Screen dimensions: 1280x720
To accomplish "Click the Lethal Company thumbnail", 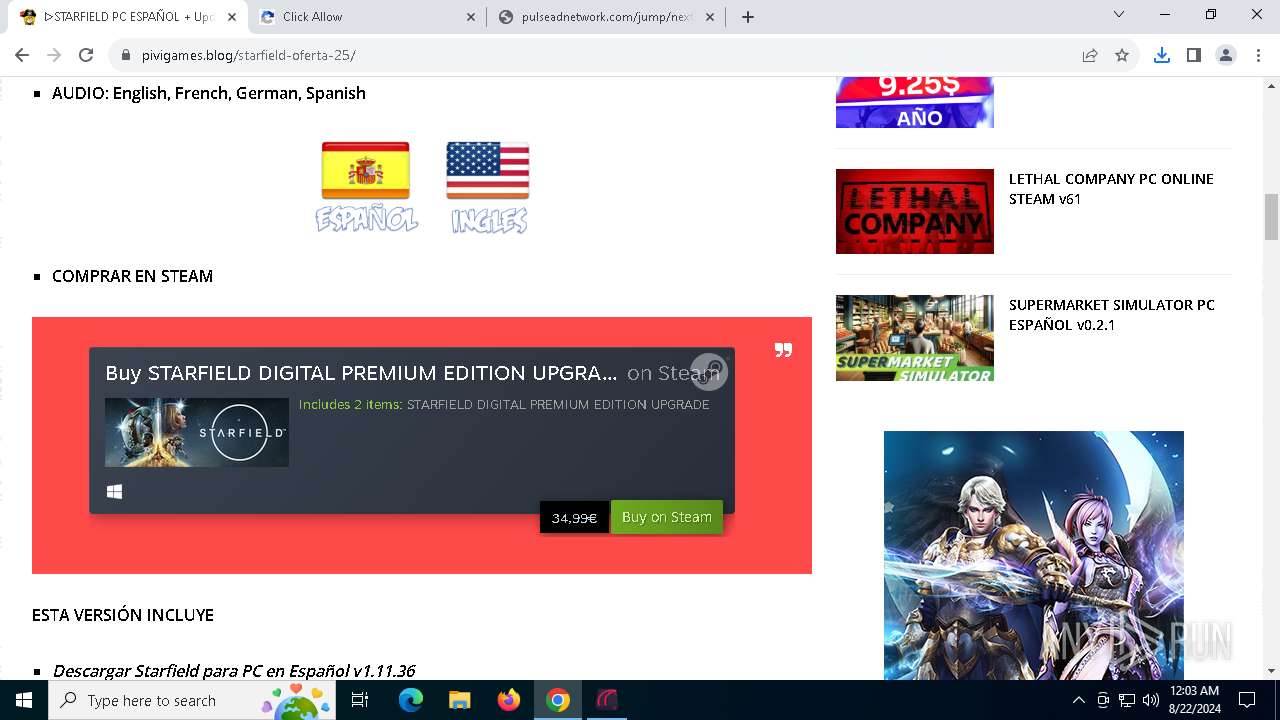I will [915, 211].
